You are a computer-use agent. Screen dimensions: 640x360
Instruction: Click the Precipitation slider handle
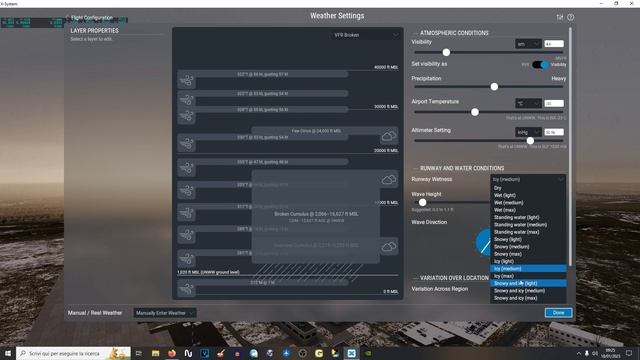[494, 87]
